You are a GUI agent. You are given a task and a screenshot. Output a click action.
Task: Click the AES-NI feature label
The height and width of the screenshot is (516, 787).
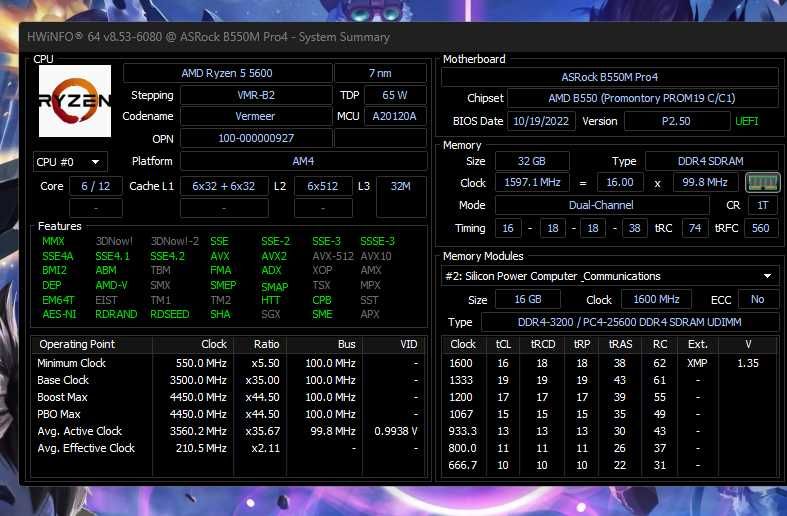pyautogui.click(x=59, y=315)
